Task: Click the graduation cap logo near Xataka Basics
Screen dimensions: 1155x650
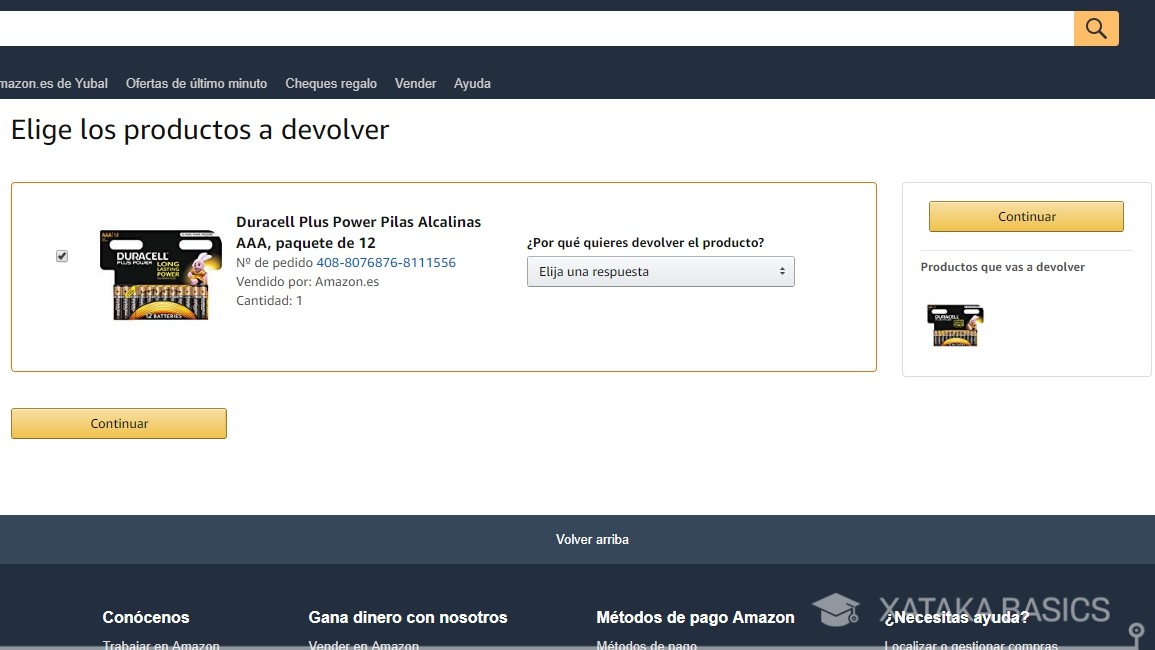Action: click(x=837, y=609)
